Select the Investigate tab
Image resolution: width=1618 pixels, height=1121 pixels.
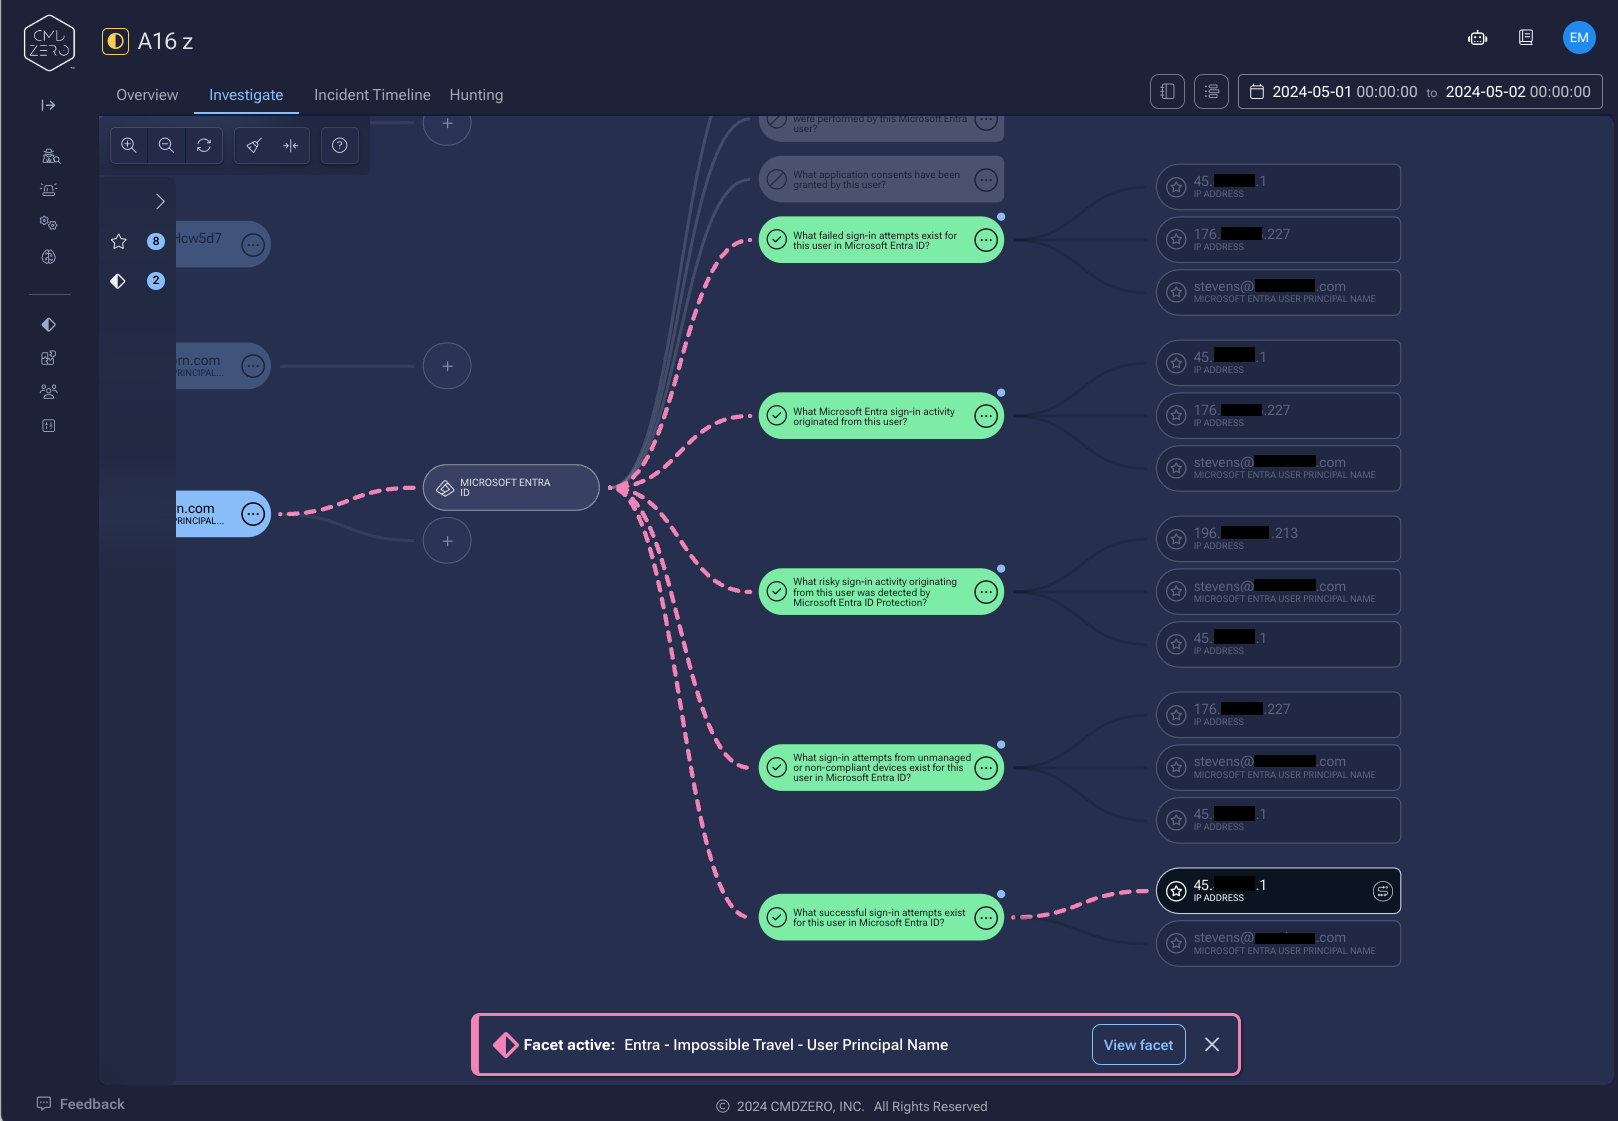(246, 95)
